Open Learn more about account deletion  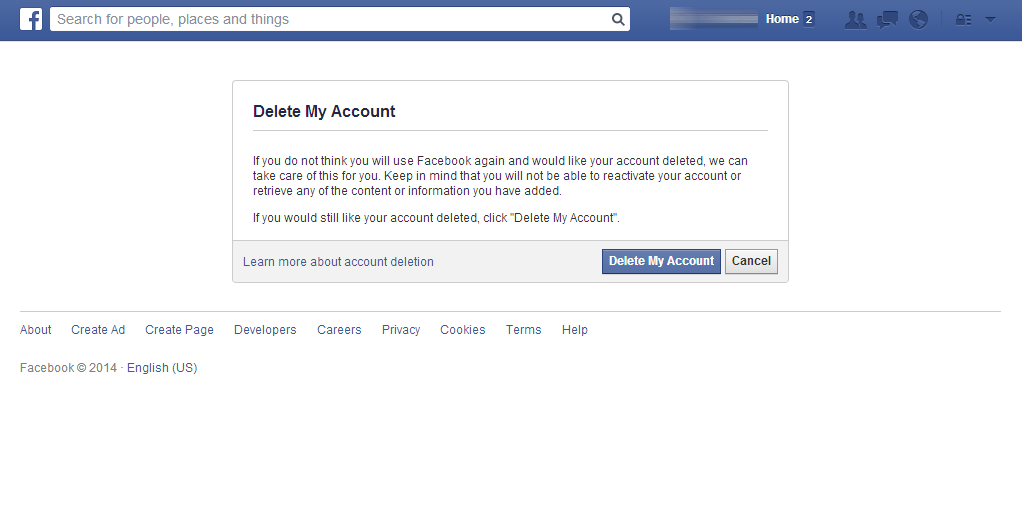[x=338, y=261]
